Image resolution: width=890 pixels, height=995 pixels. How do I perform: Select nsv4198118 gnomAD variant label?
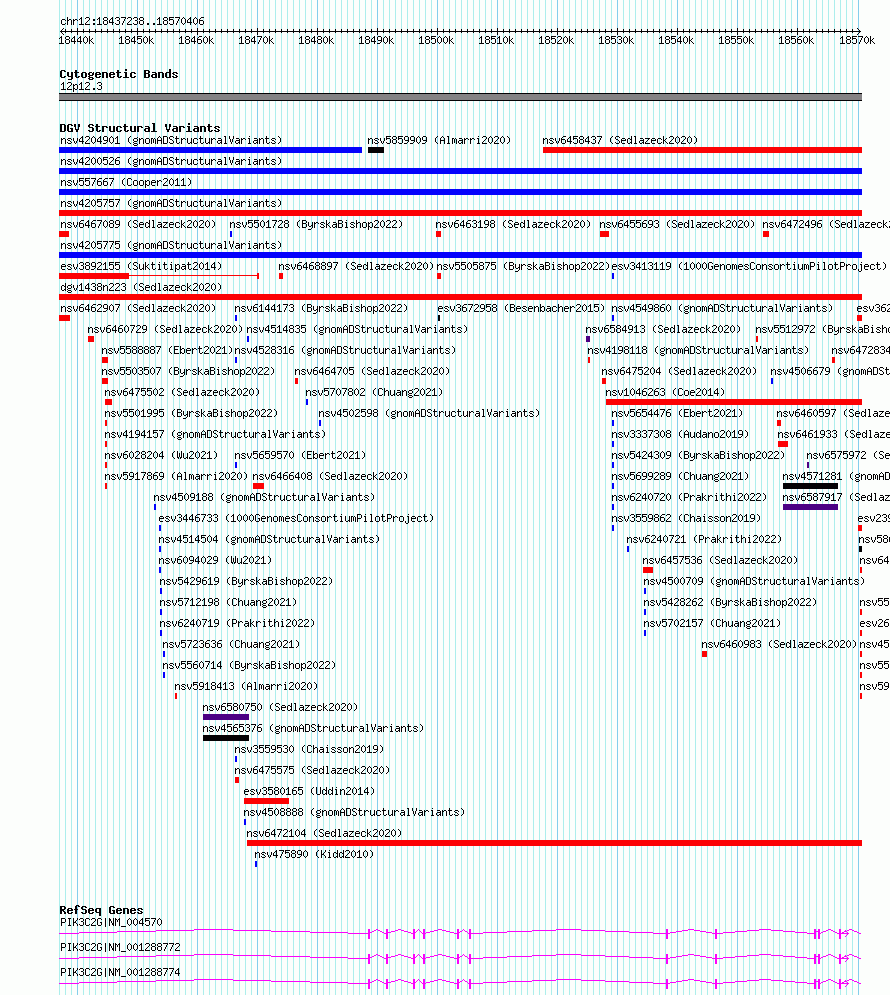[698, 350]
